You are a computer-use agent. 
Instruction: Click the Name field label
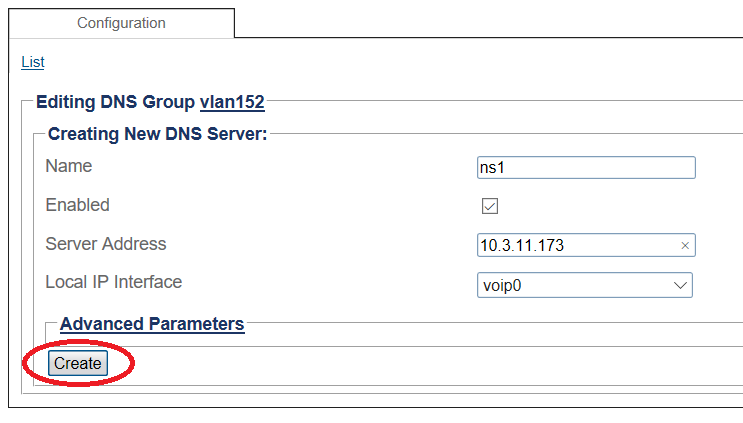(69, 166)
